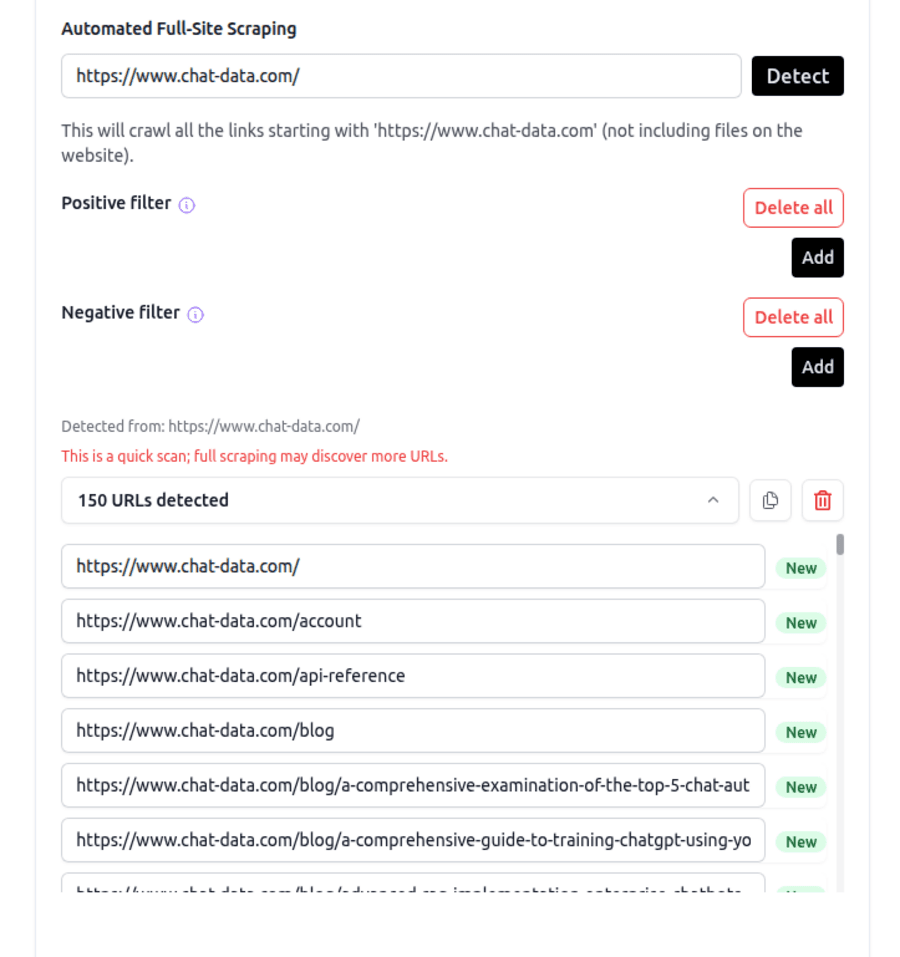Image resolution: width=900 pixels, height=957 pixels.
Task: Delete all Positive filters
Action: pos(793,207)
